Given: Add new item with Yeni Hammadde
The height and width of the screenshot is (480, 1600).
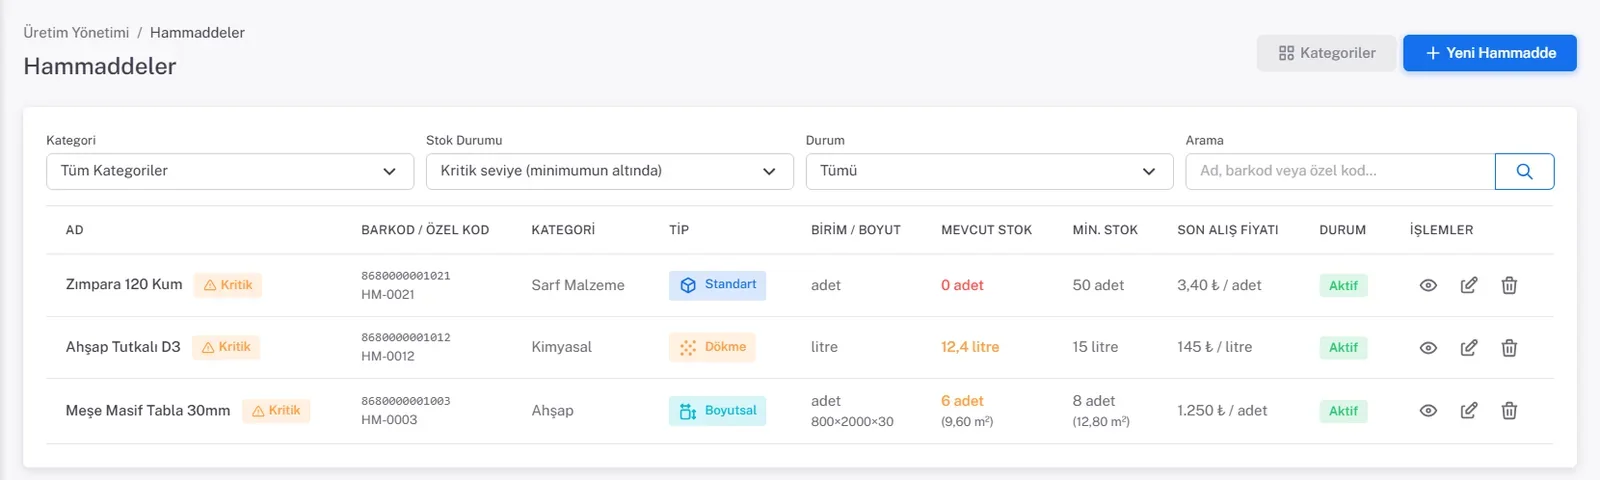Looking at the screenshot, I should (x=1490, y=53).
